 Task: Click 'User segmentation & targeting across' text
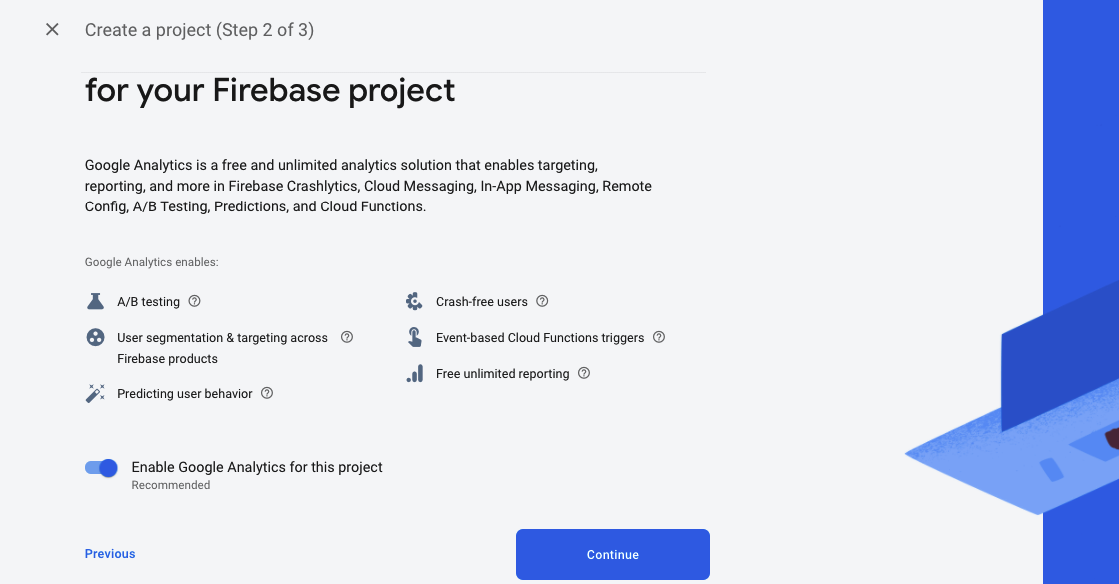pos(223,338)
